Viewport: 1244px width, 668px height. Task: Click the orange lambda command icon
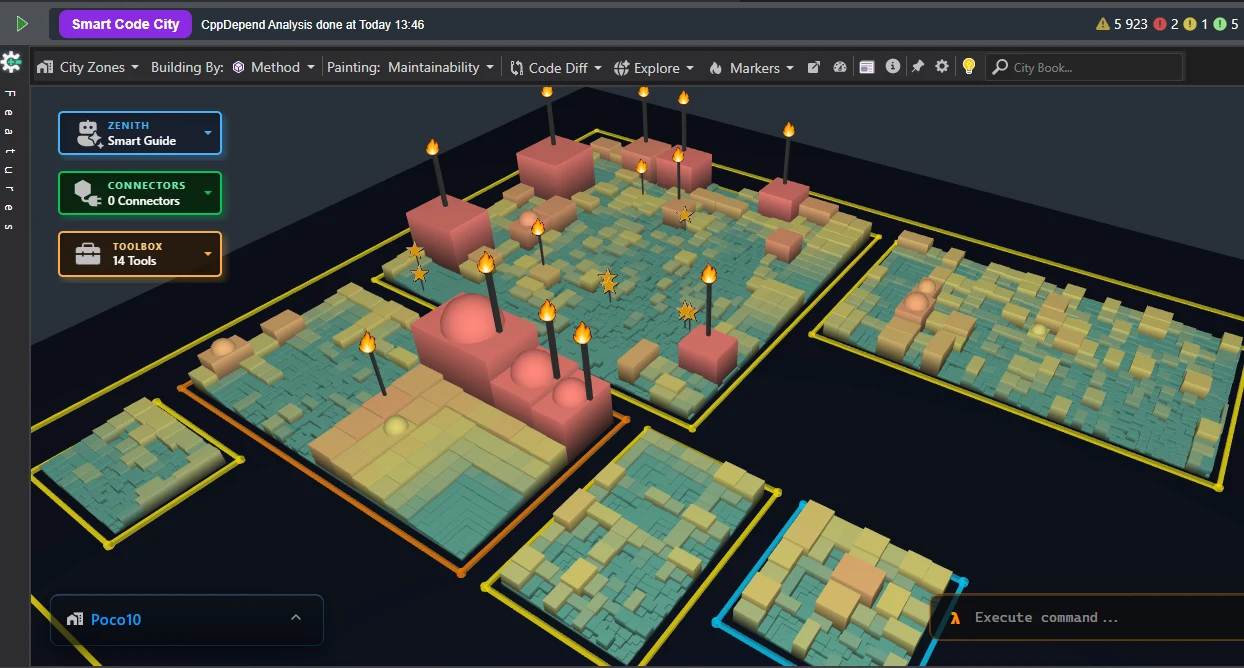click(x=955, y=618)
